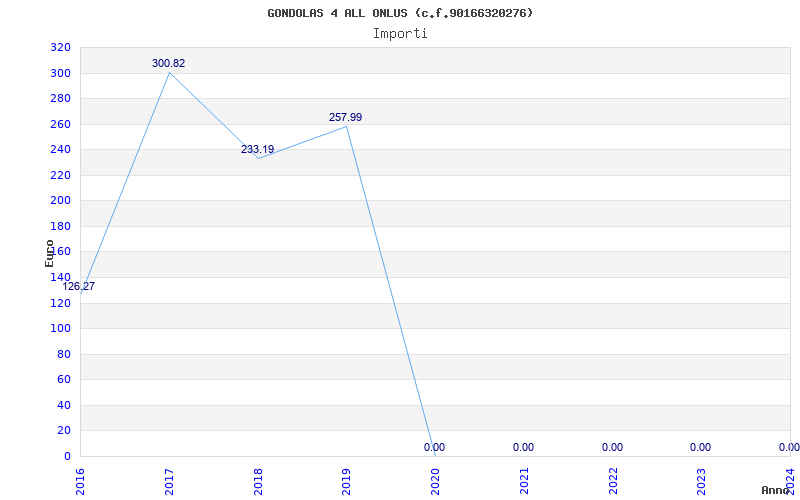Viewport: 800px width, 500px height.
Task: Click the 120 y-axis tick label
Action: tap(60, 303)
